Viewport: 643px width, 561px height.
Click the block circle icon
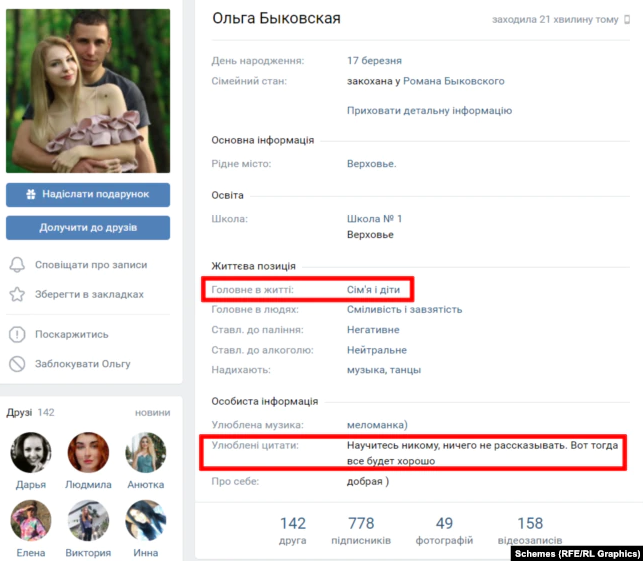[x=17, y=364]
